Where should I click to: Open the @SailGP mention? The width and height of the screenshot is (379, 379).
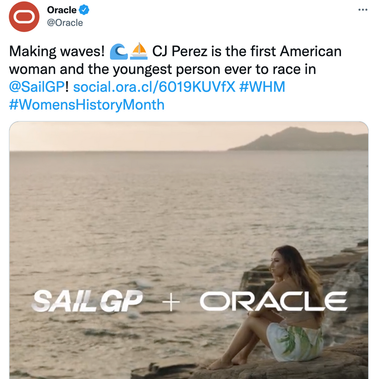[x=37, y=87]
